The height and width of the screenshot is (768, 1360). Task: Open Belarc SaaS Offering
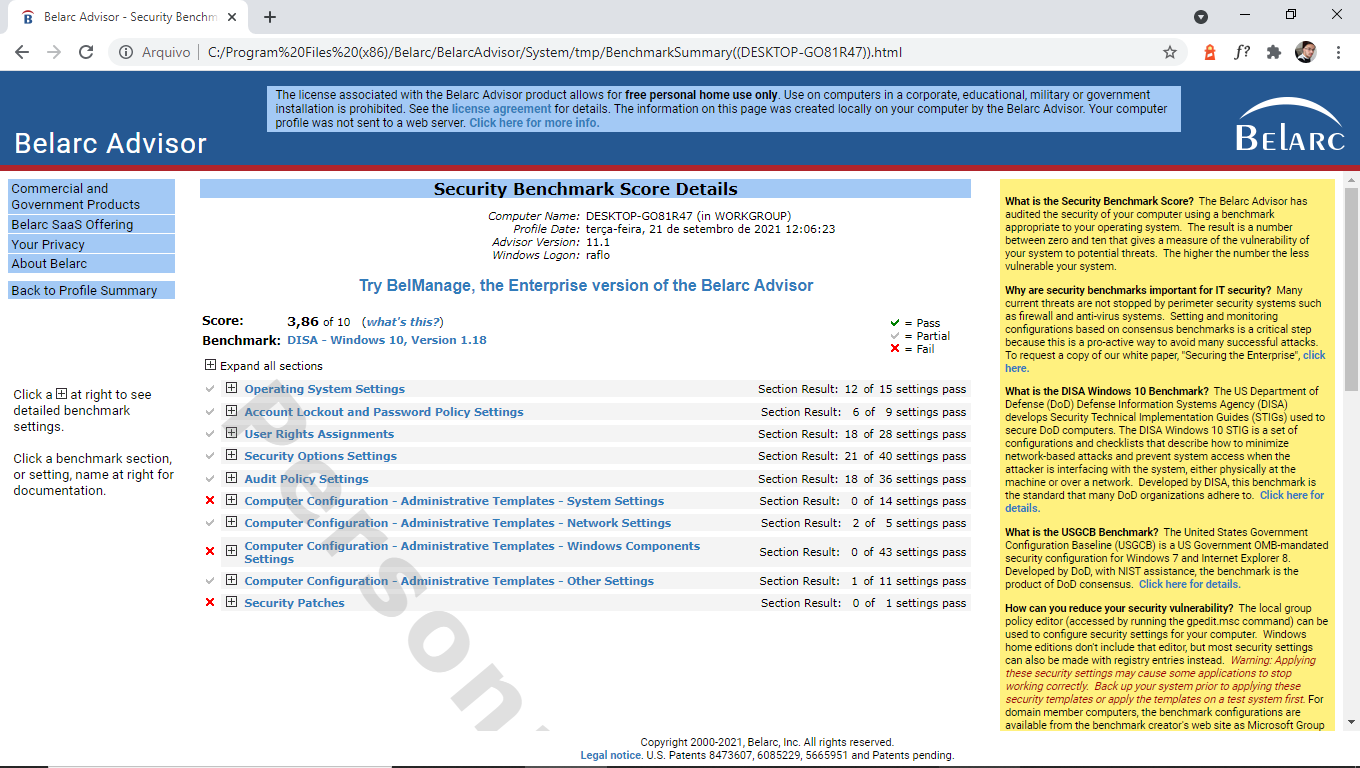tap(91, 224)
